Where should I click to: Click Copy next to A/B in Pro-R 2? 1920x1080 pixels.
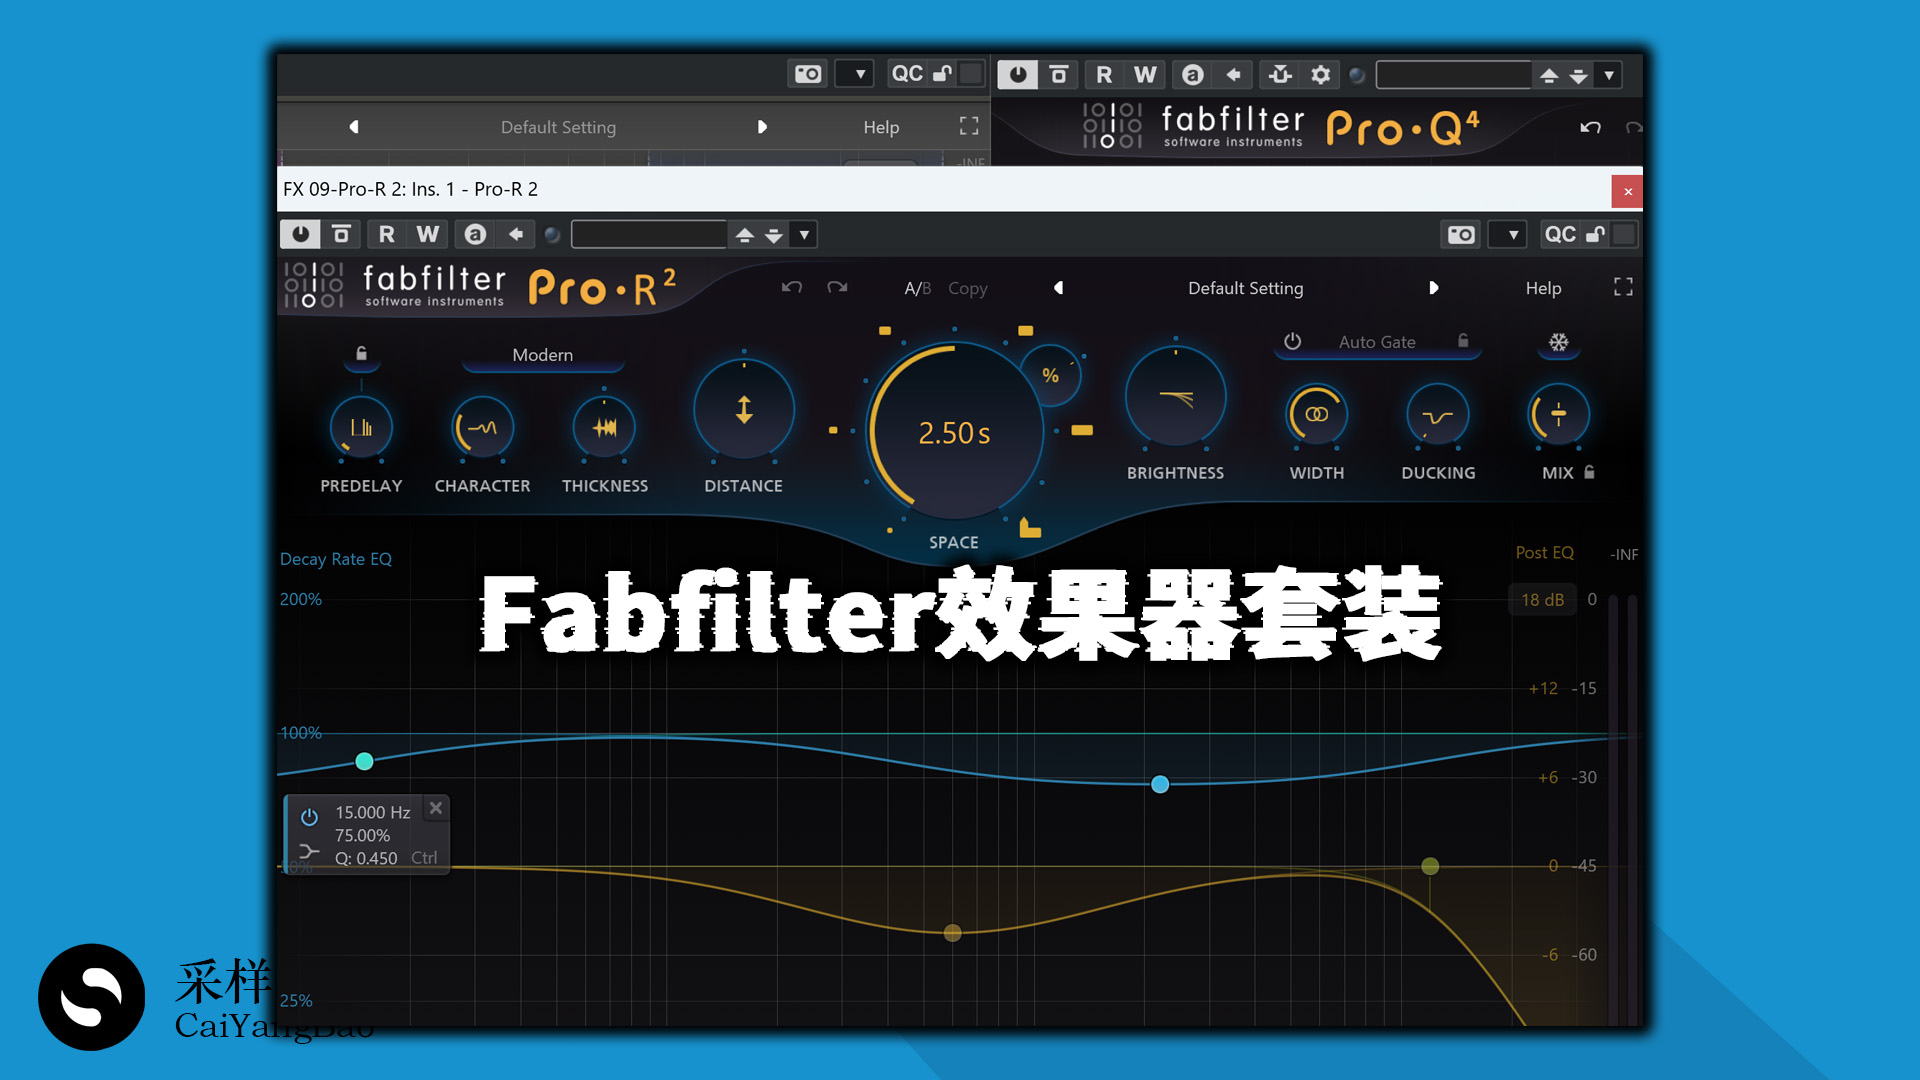tap(967, 288)
